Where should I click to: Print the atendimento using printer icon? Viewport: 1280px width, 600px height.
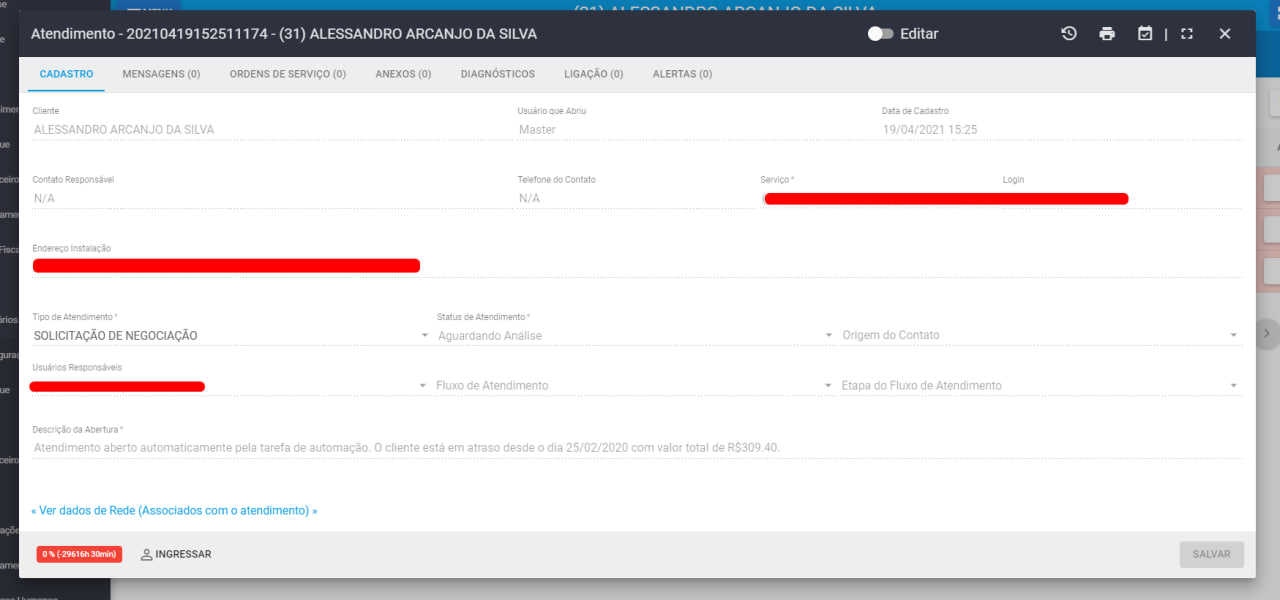1107,34
